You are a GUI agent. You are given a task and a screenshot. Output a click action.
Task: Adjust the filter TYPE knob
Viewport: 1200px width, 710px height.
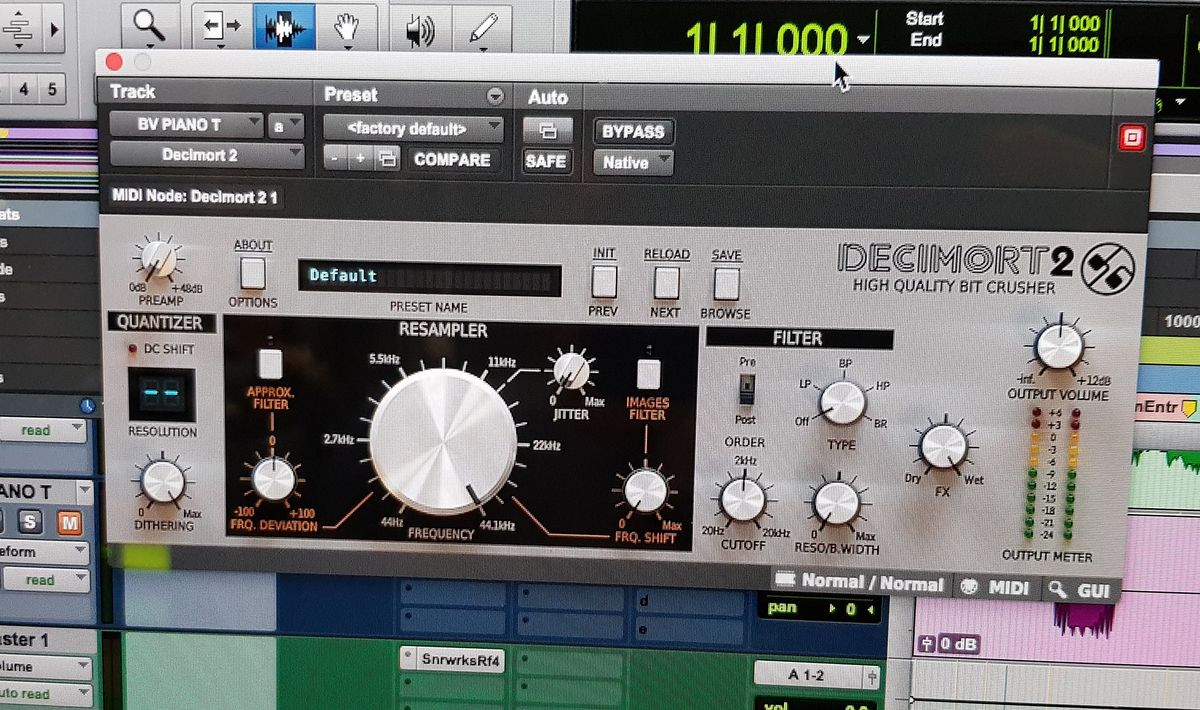(x=843, y=402)
